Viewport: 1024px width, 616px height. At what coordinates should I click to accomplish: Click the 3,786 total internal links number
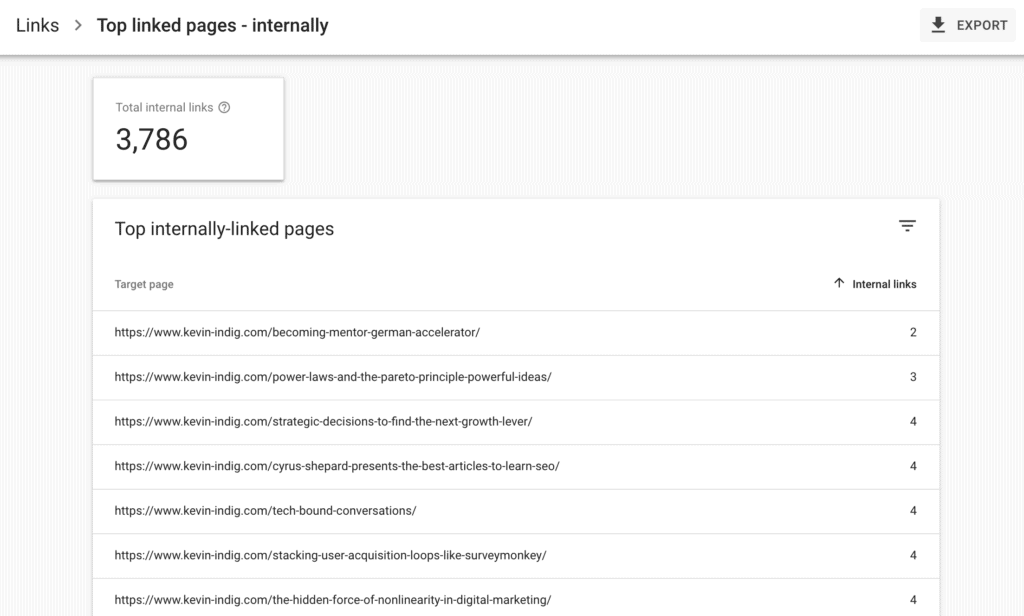152,140
